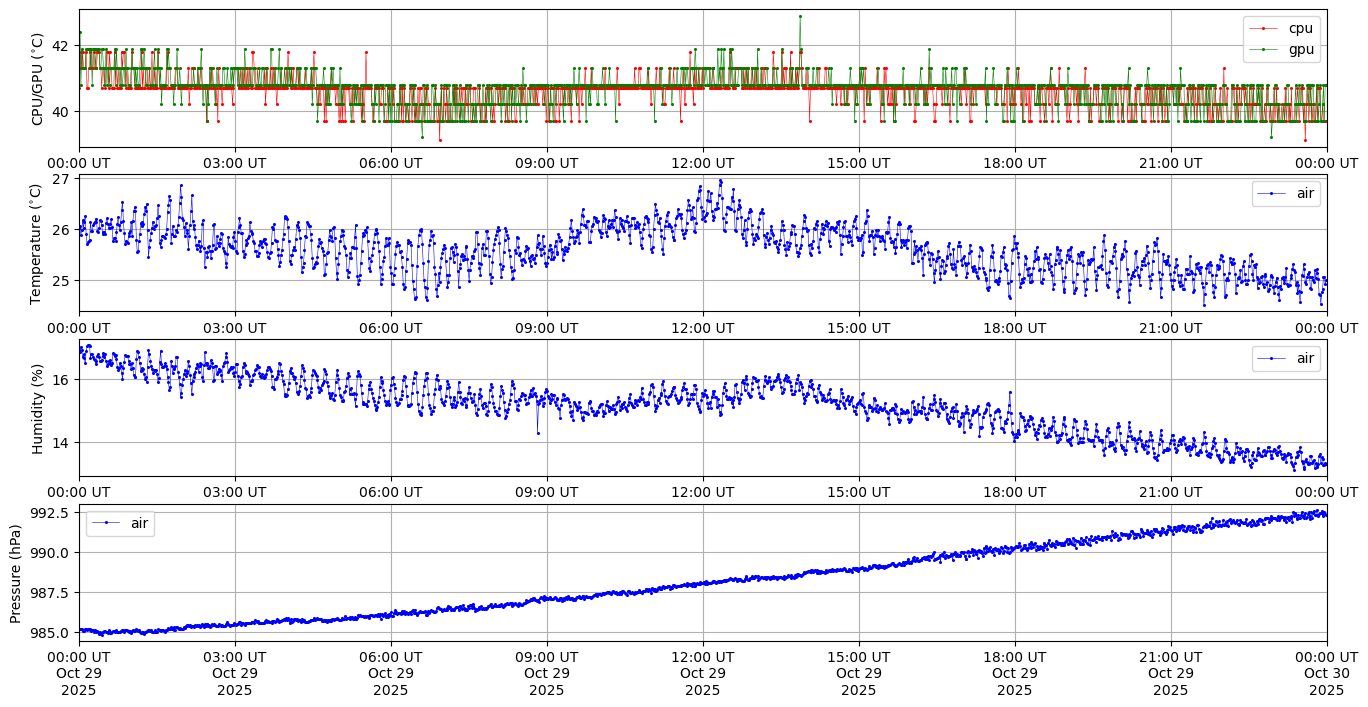Click the Pressure (hPa) y-axis label
Viewport: 1368px width, 707px height.
15,573
